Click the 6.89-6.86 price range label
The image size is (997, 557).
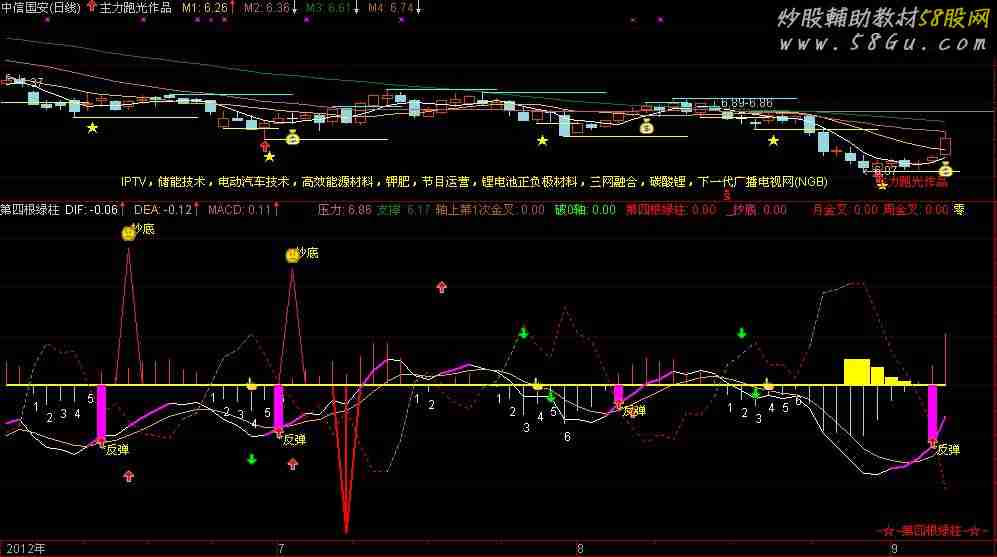[x=746, y=102]
